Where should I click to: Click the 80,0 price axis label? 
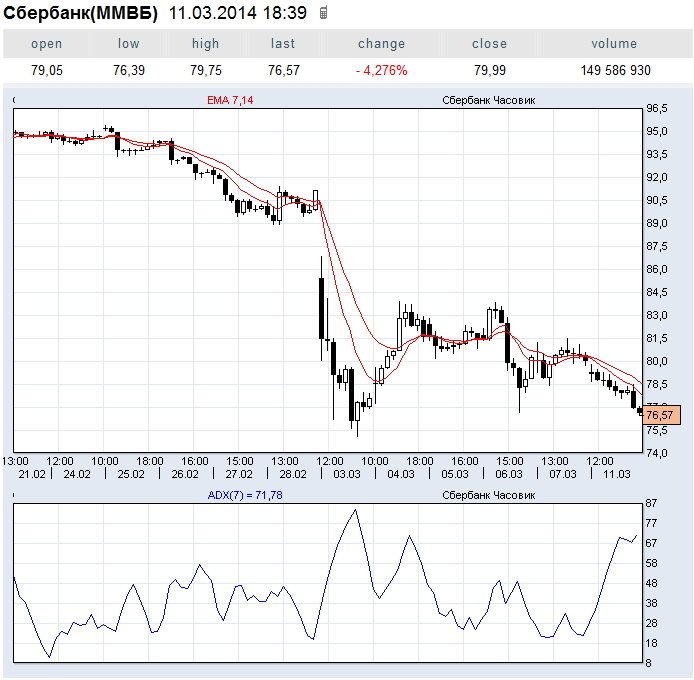click(657, 361)
